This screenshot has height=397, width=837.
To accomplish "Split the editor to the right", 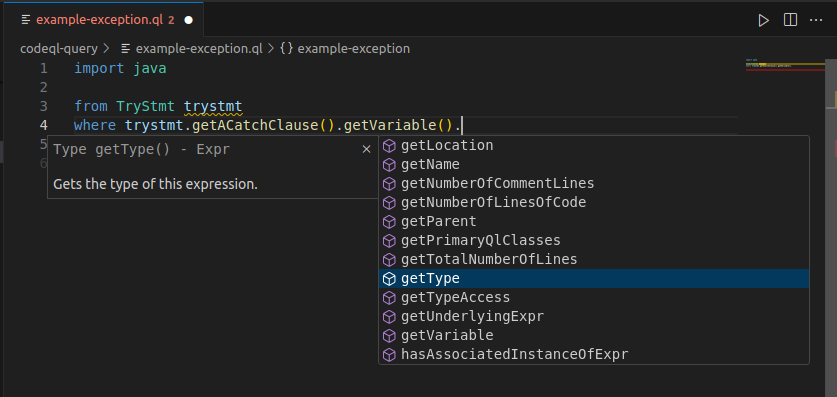I will [790, 20].
